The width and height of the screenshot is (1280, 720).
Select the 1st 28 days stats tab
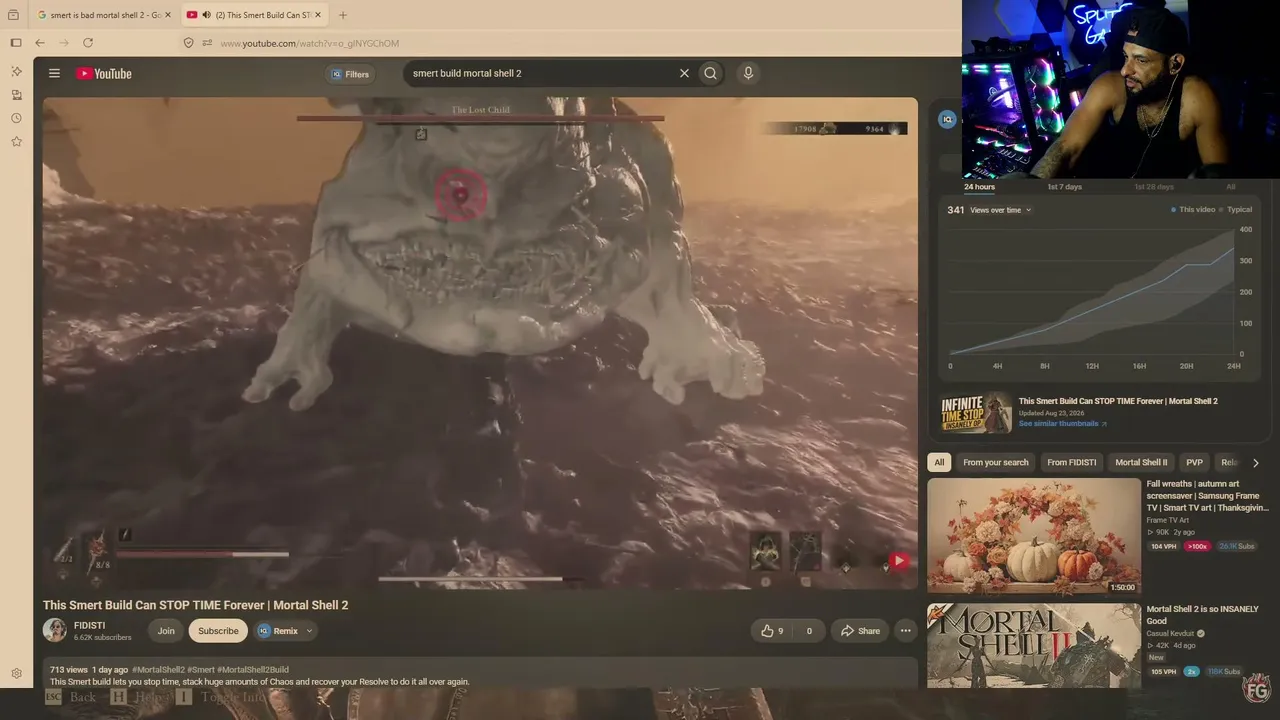pyautogui.click(x=1154, y=187)
